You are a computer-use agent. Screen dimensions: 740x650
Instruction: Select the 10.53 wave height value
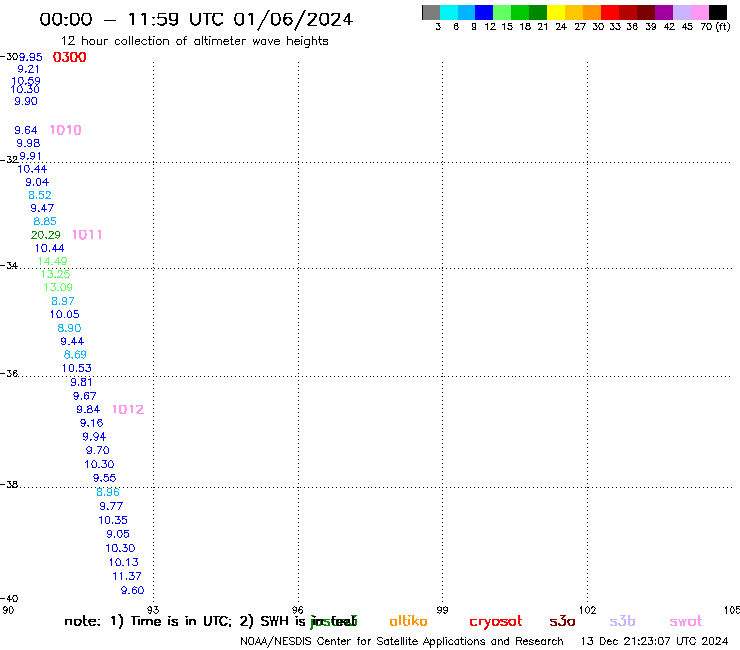(x=77, y=368)
